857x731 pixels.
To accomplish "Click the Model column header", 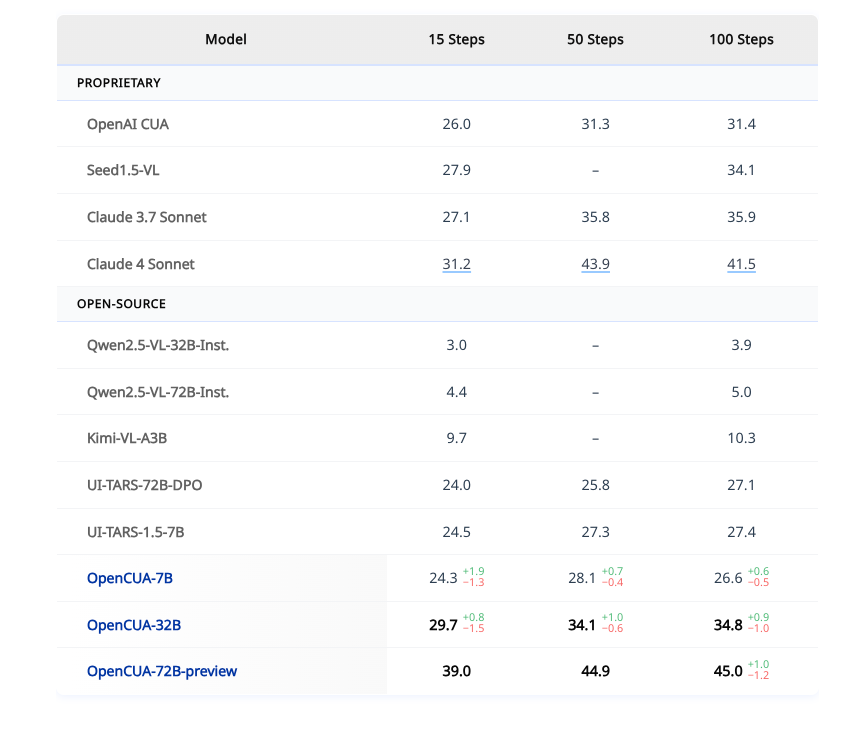I will point(226,40).
